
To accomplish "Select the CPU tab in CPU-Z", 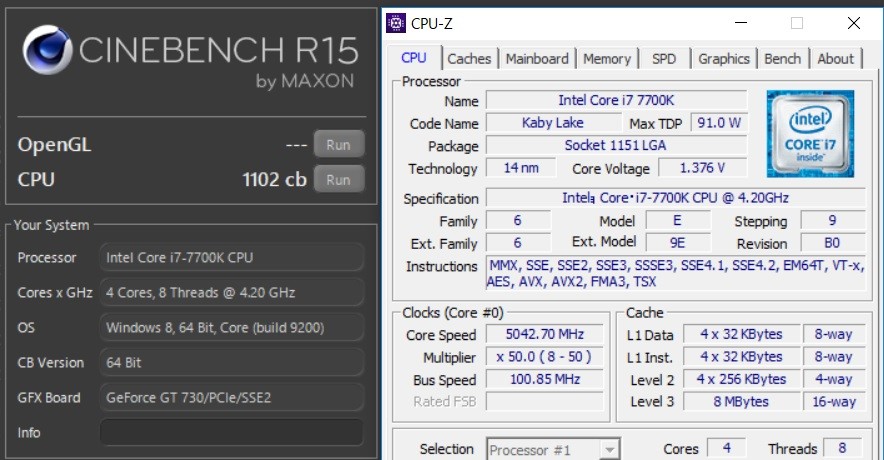I will (x=414, y=58).
